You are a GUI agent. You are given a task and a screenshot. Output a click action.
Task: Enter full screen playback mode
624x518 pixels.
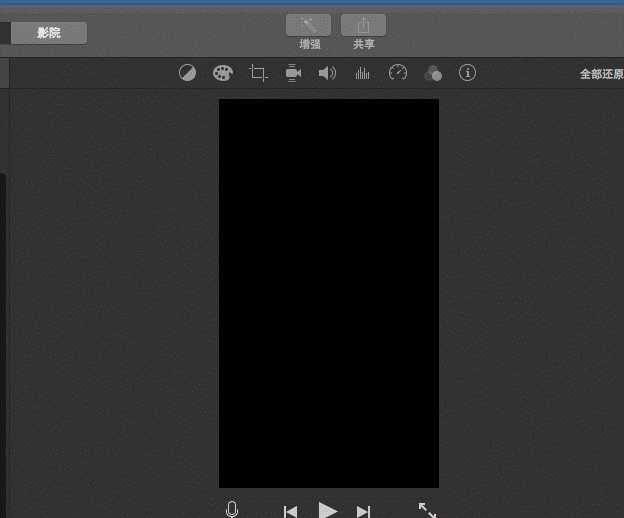[428, 510]
